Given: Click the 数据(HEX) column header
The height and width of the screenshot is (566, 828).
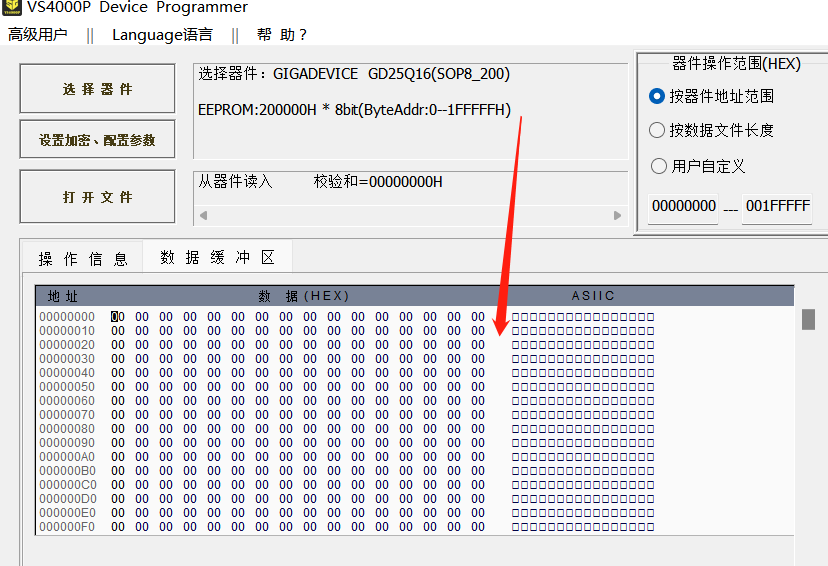Looking at the screenshot, I should click(304, 296).
